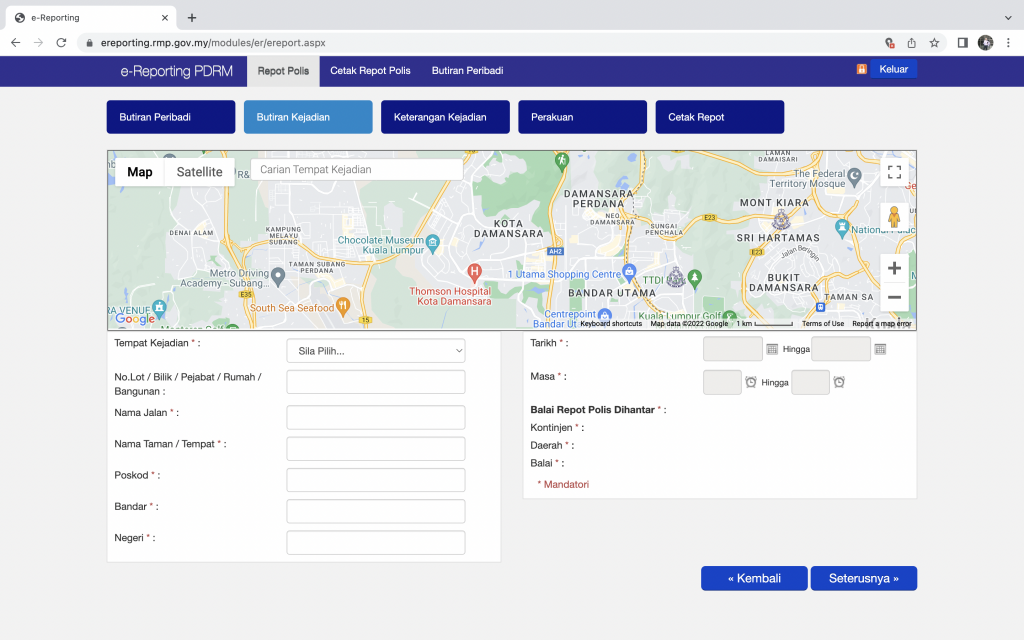Zoom out on the map
The width and height of the screenshot is (1024, 640).
(894, 297)
